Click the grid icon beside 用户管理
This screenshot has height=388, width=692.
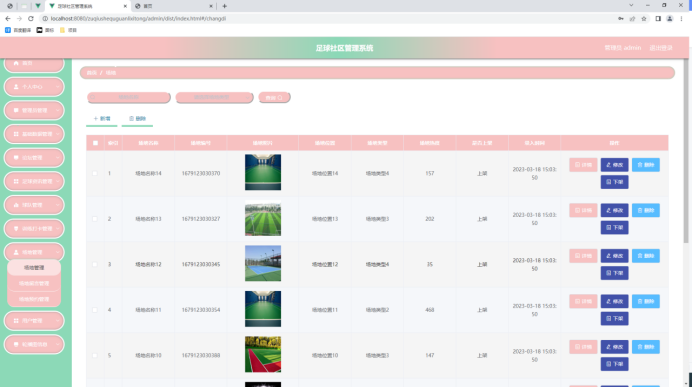[16, 320]
